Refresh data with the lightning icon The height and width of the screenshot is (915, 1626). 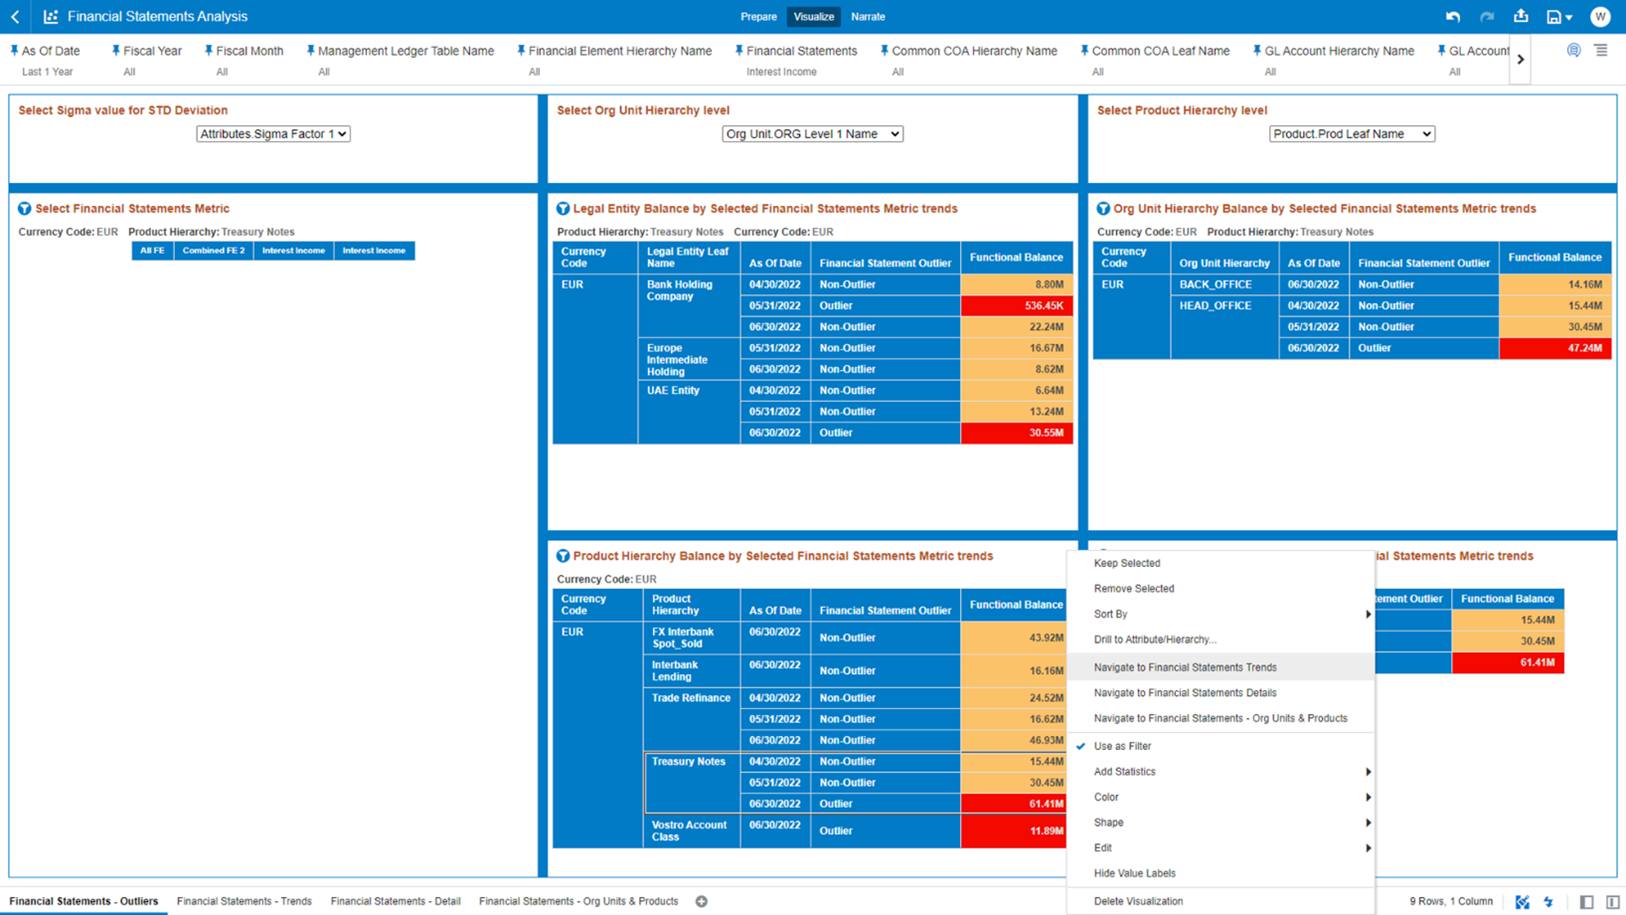point(1550,901)
